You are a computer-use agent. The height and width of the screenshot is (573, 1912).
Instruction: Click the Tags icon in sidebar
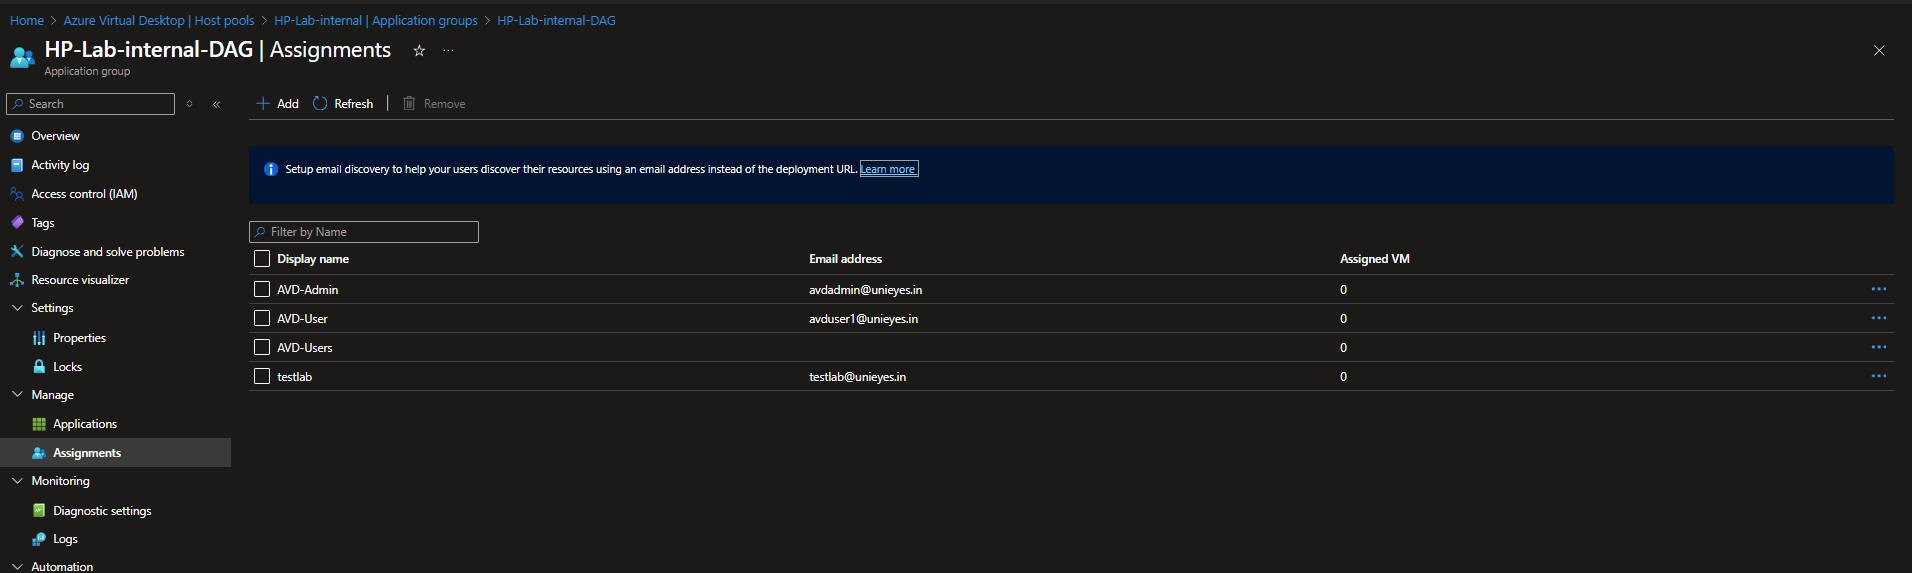tap(17, 223)
